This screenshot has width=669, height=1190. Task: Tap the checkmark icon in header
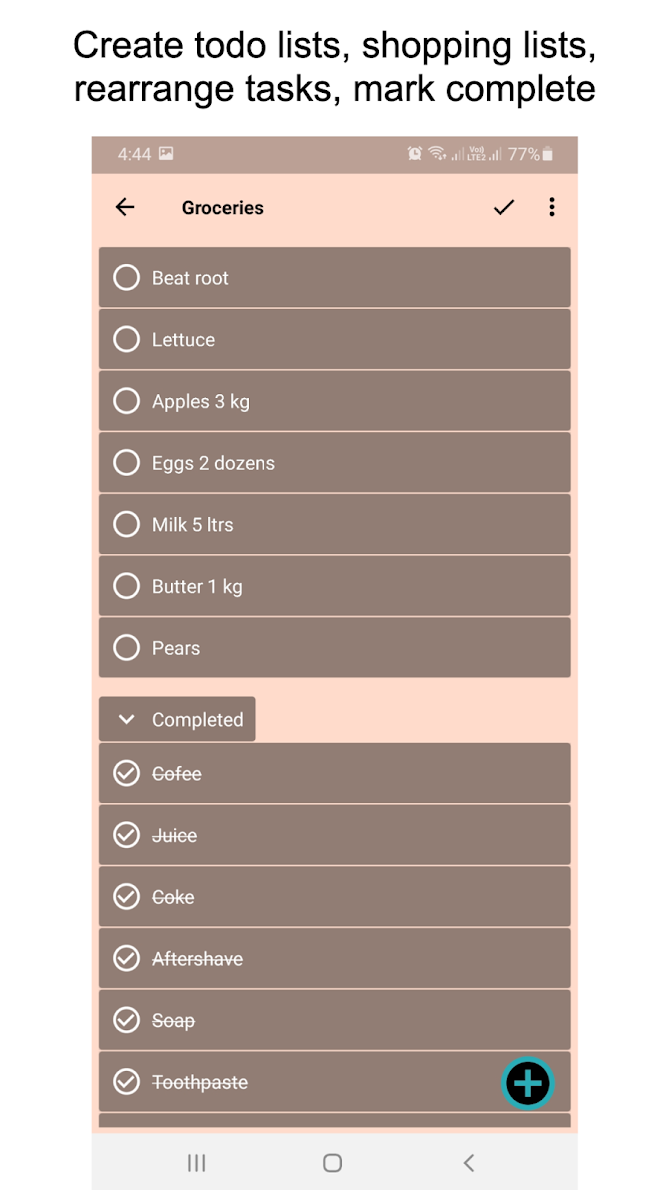(504, 207)
